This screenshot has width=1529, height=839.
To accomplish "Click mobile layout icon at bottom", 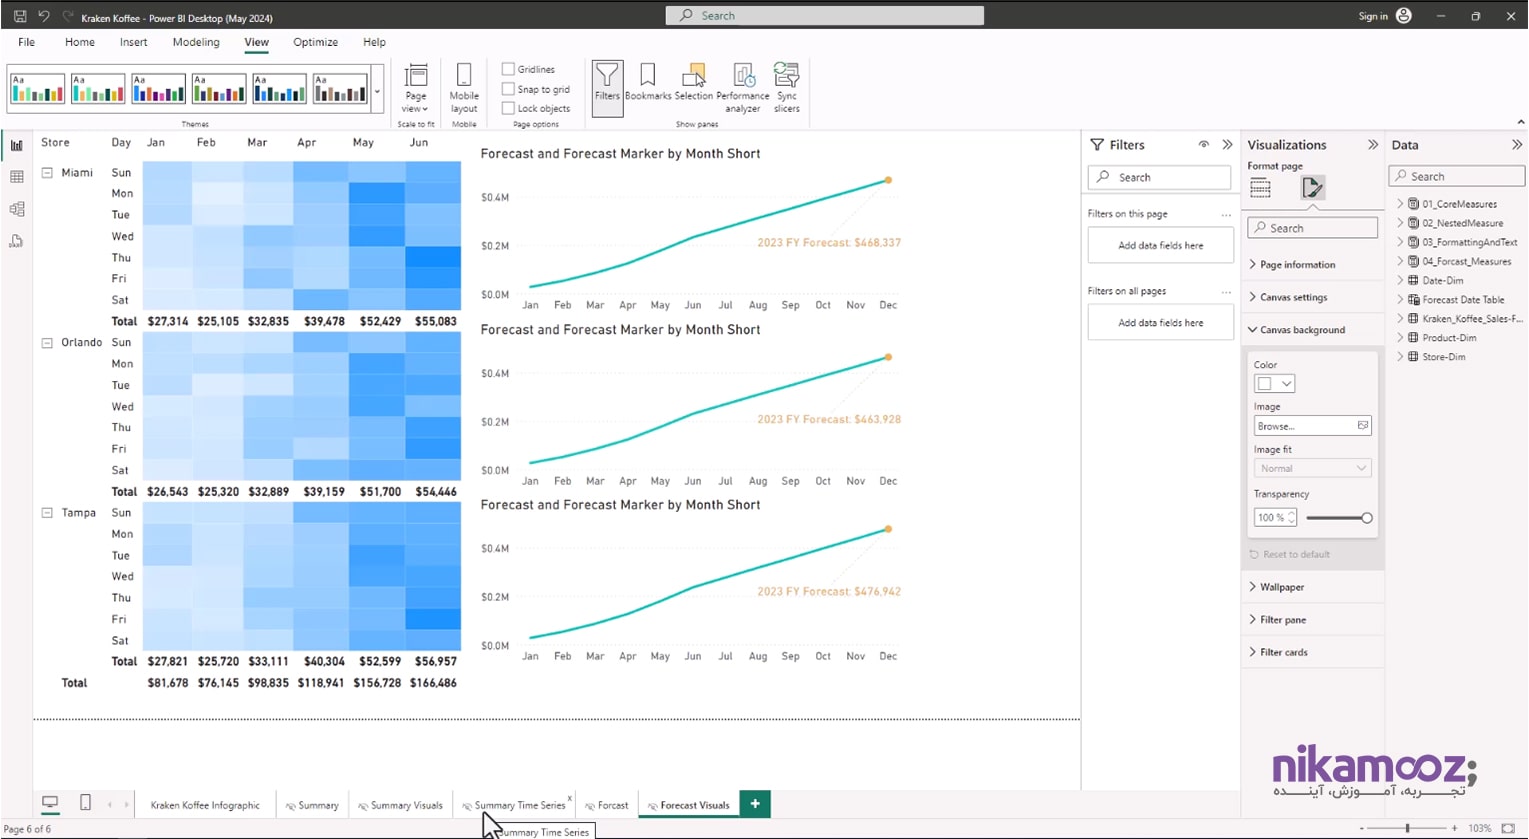I will pyautogui.click(x=85, y=803).
